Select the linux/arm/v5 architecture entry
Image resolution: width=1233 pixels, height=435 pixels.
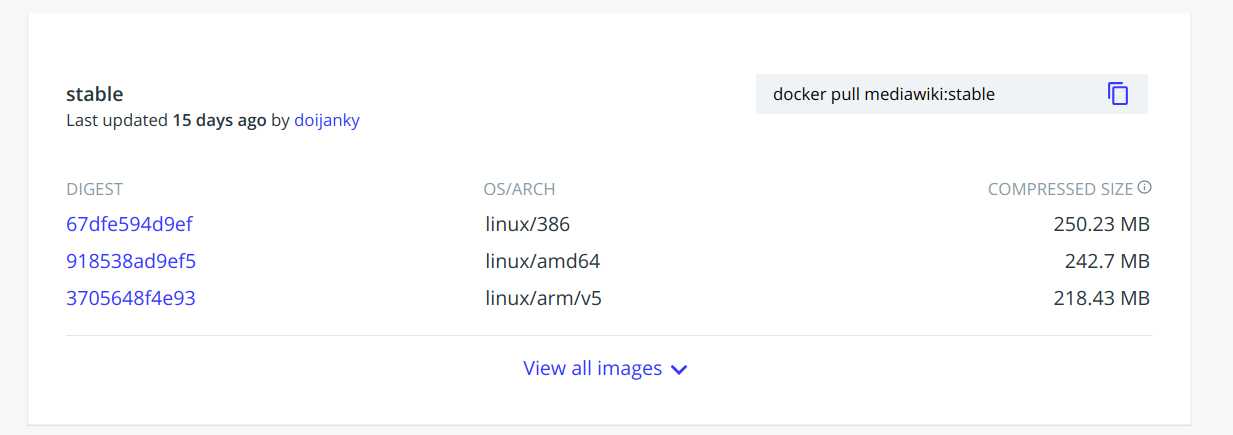[543, 298]
